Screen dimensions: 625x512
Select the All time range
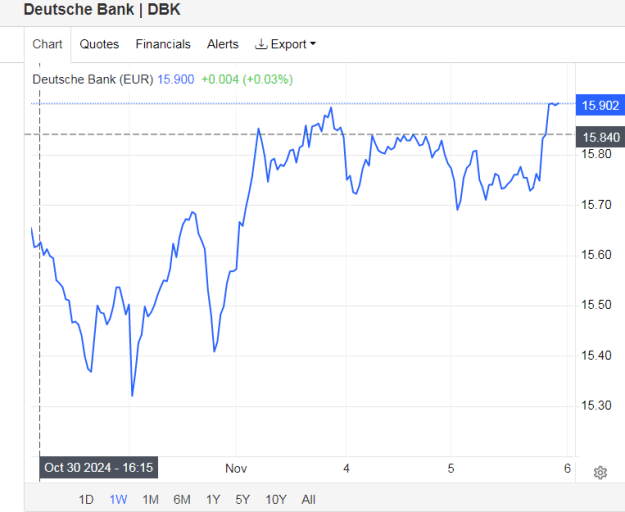(309, 499)
